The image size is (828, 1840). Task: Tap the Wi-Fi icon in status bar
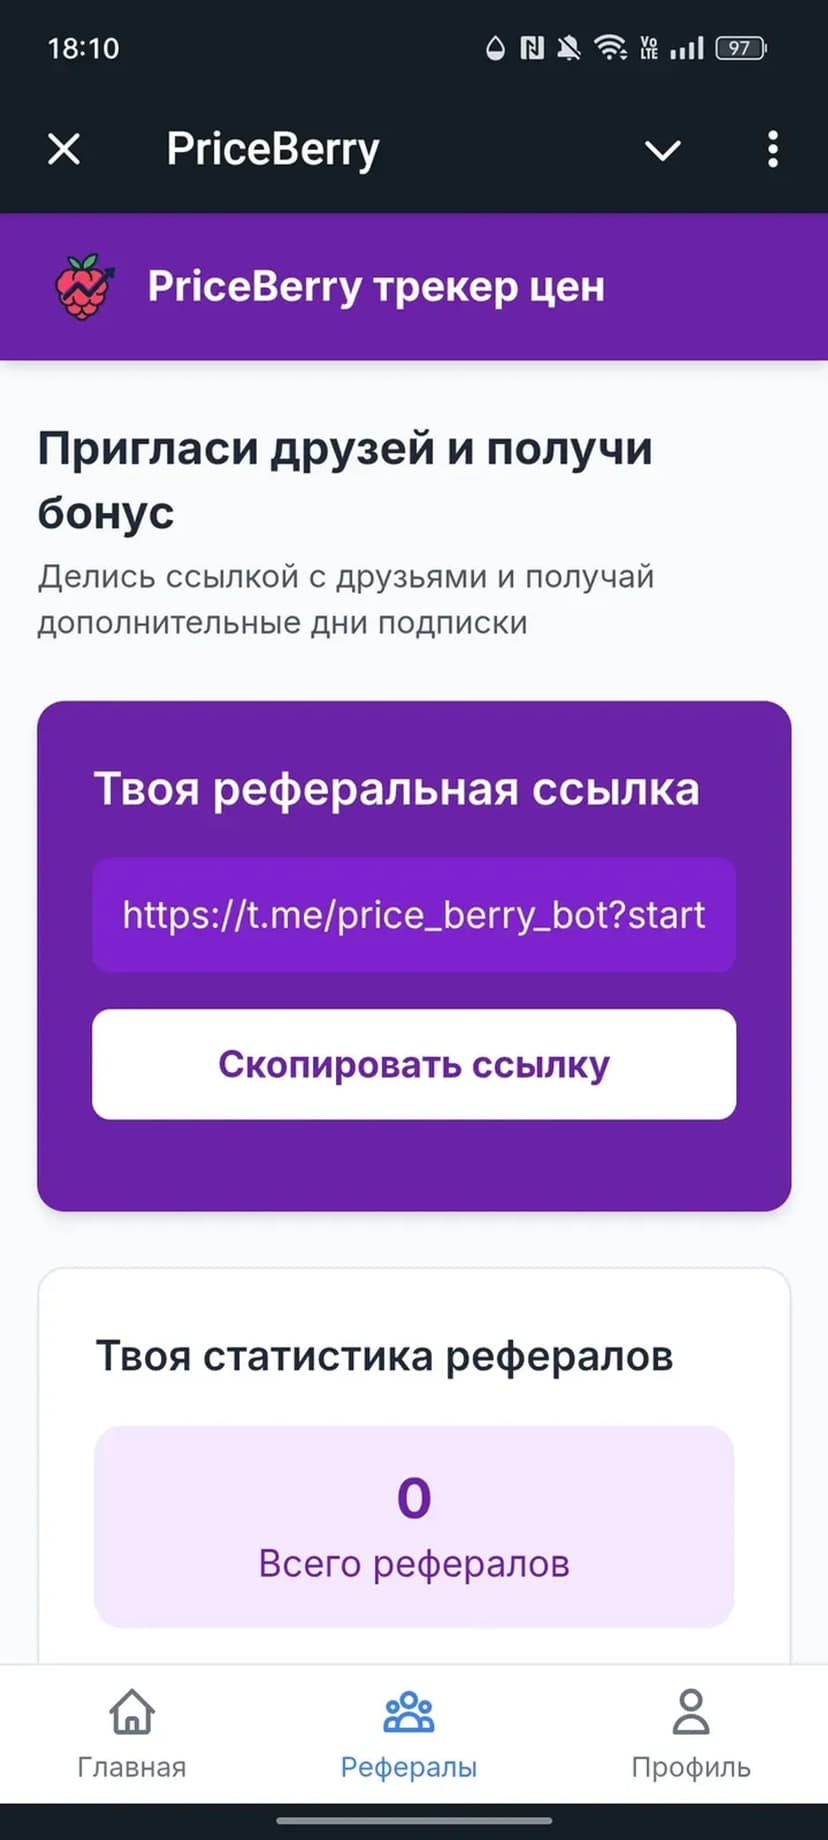[610, 48]
